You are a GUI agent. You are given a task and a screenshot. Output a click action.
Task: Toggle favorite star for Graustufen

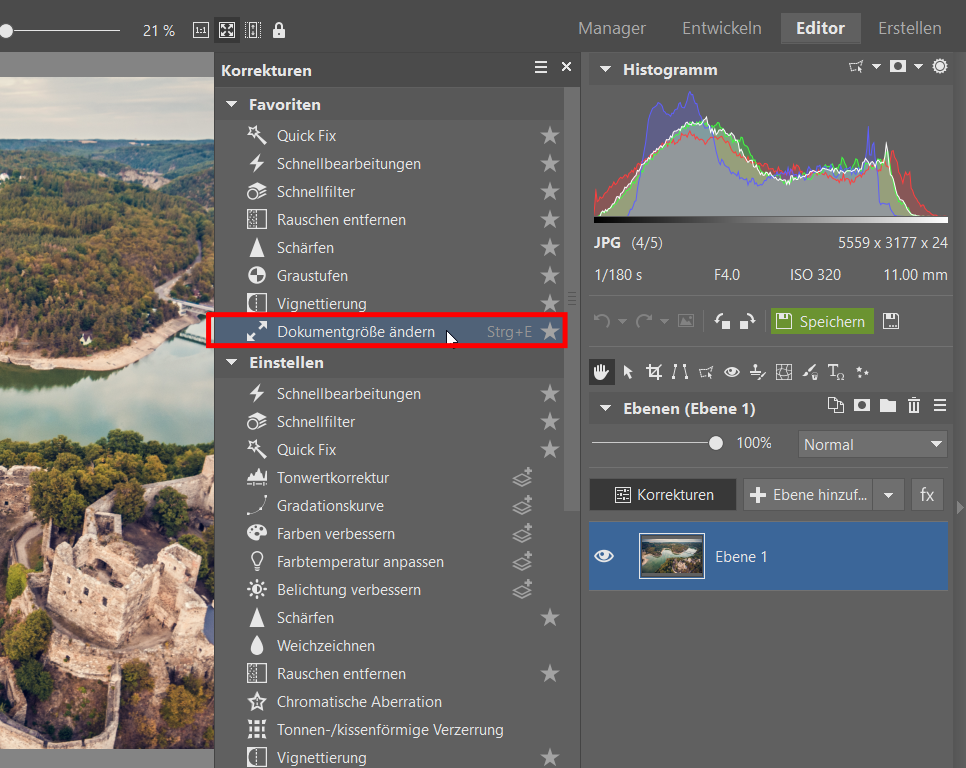pos(550,275)
